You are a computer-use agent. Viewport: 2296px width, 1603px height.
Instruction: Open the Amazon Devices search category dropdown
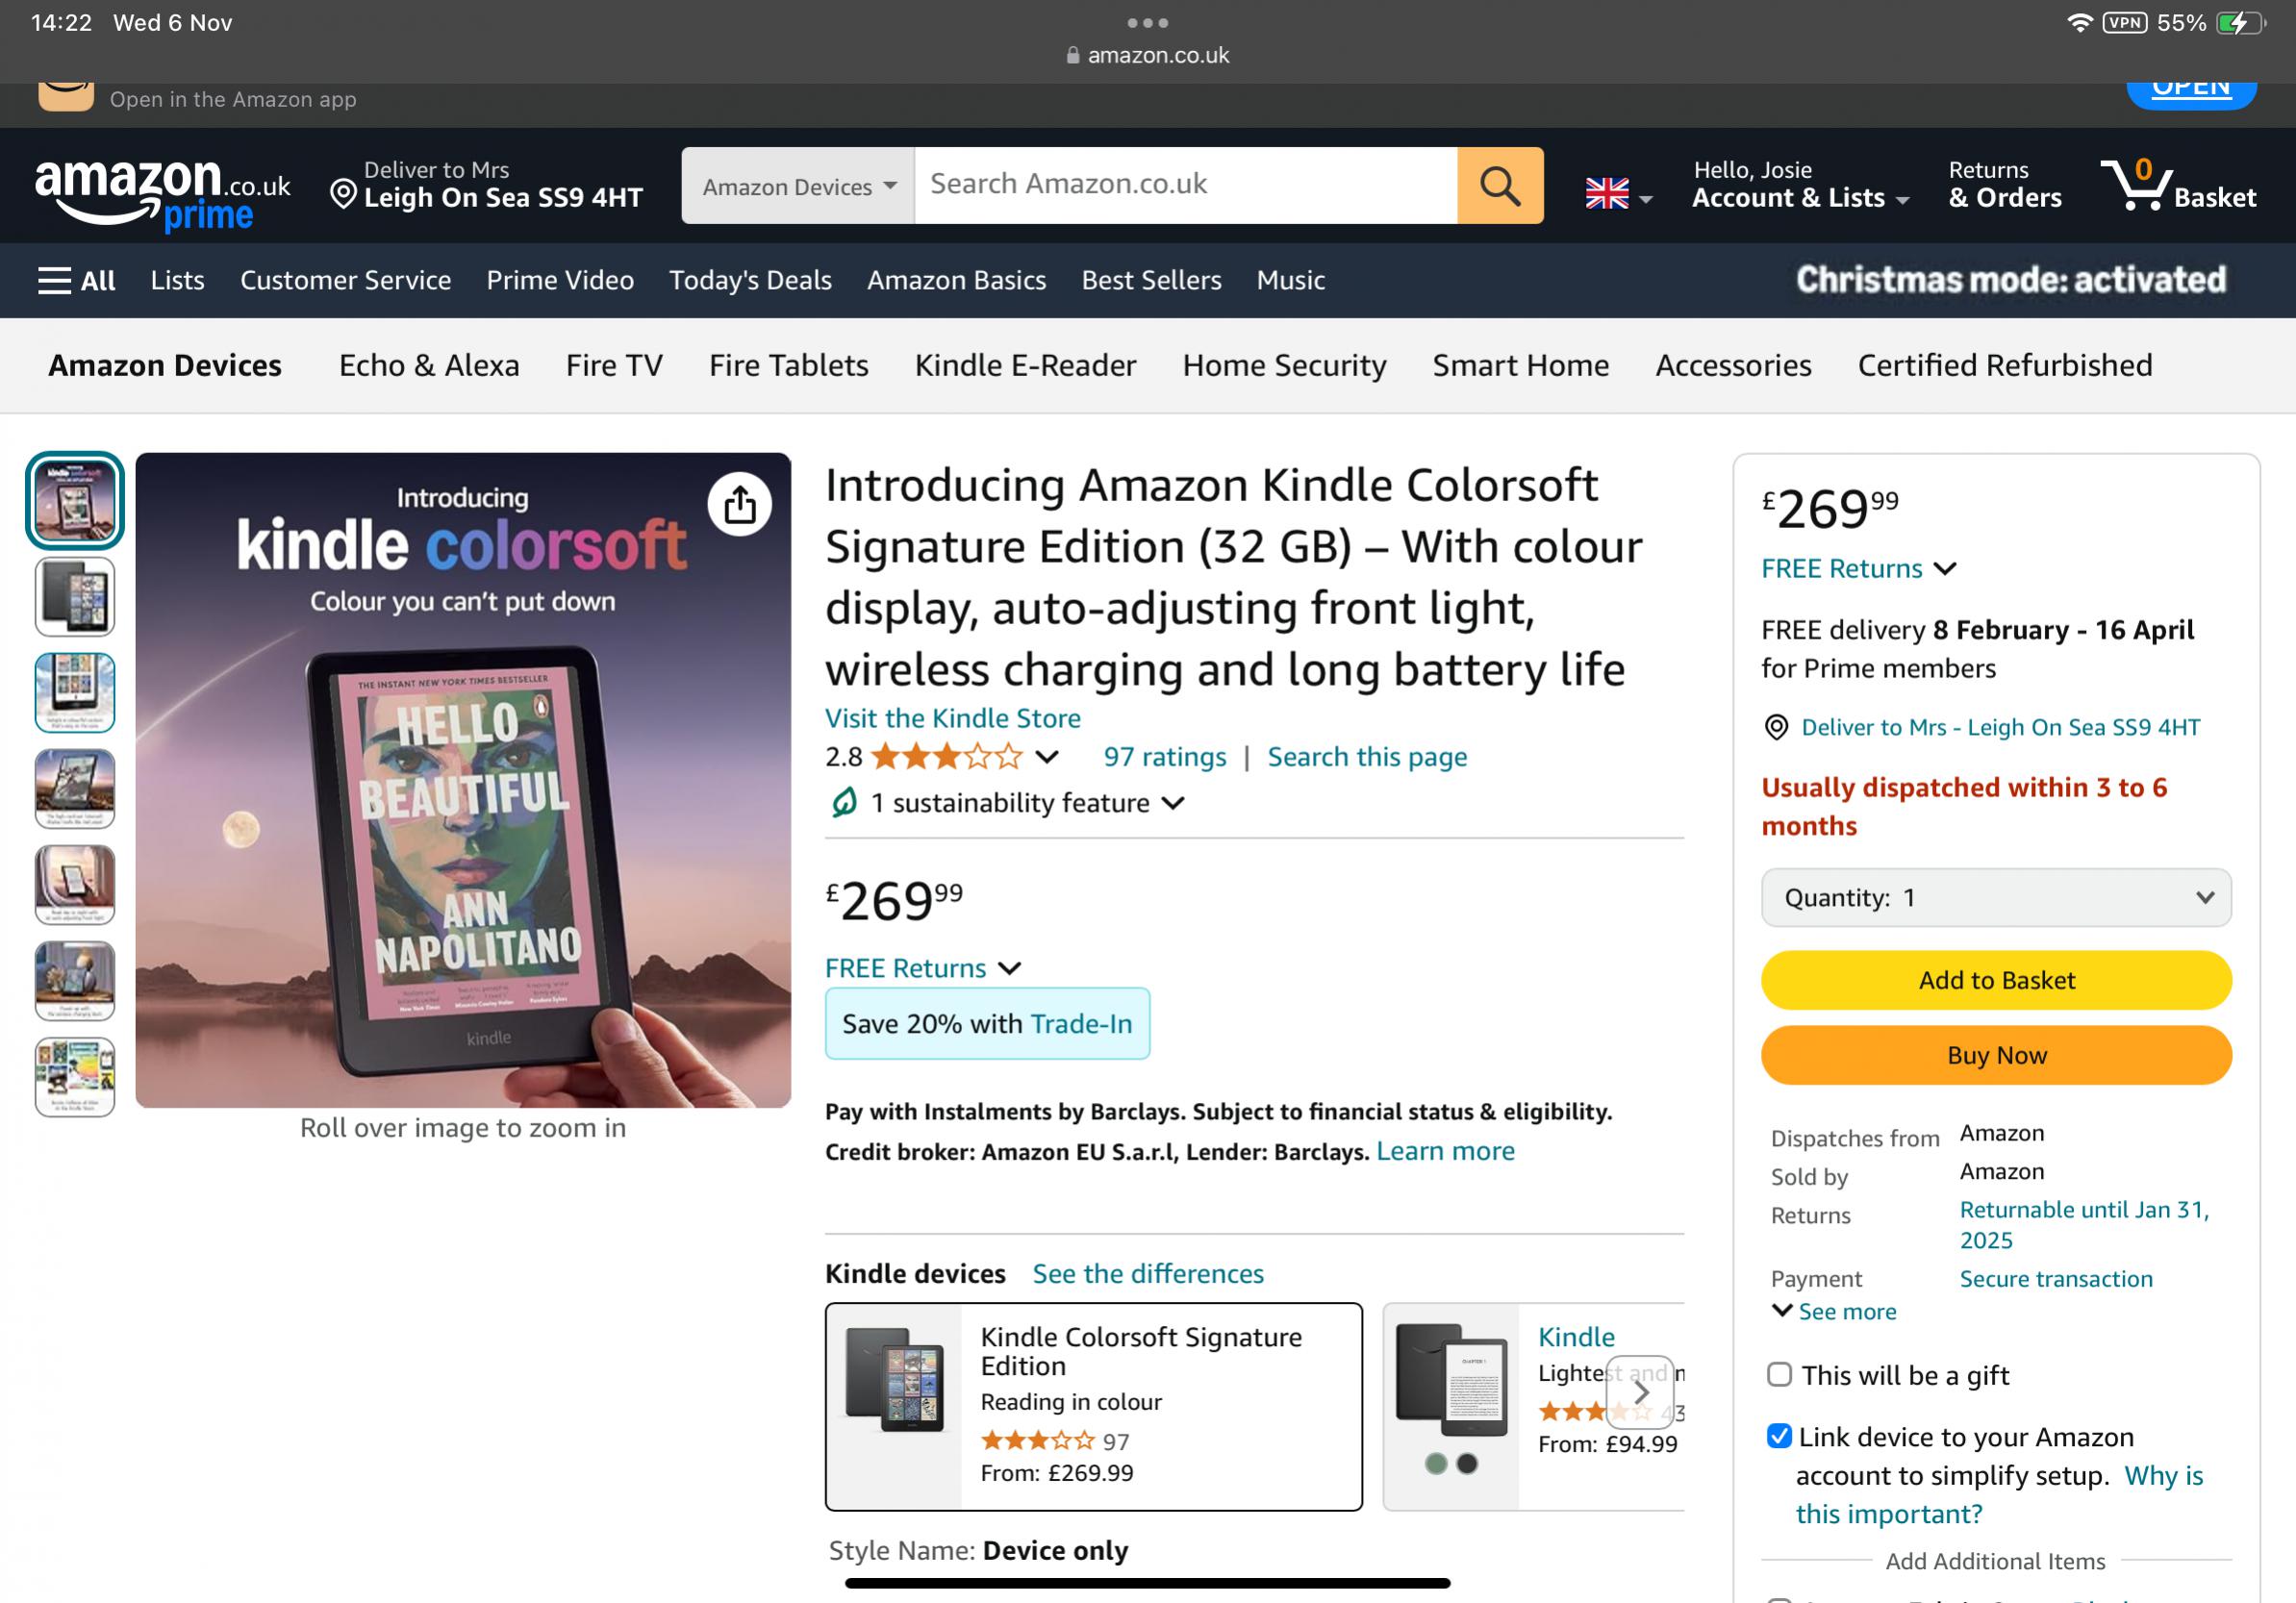pos(798,187)
